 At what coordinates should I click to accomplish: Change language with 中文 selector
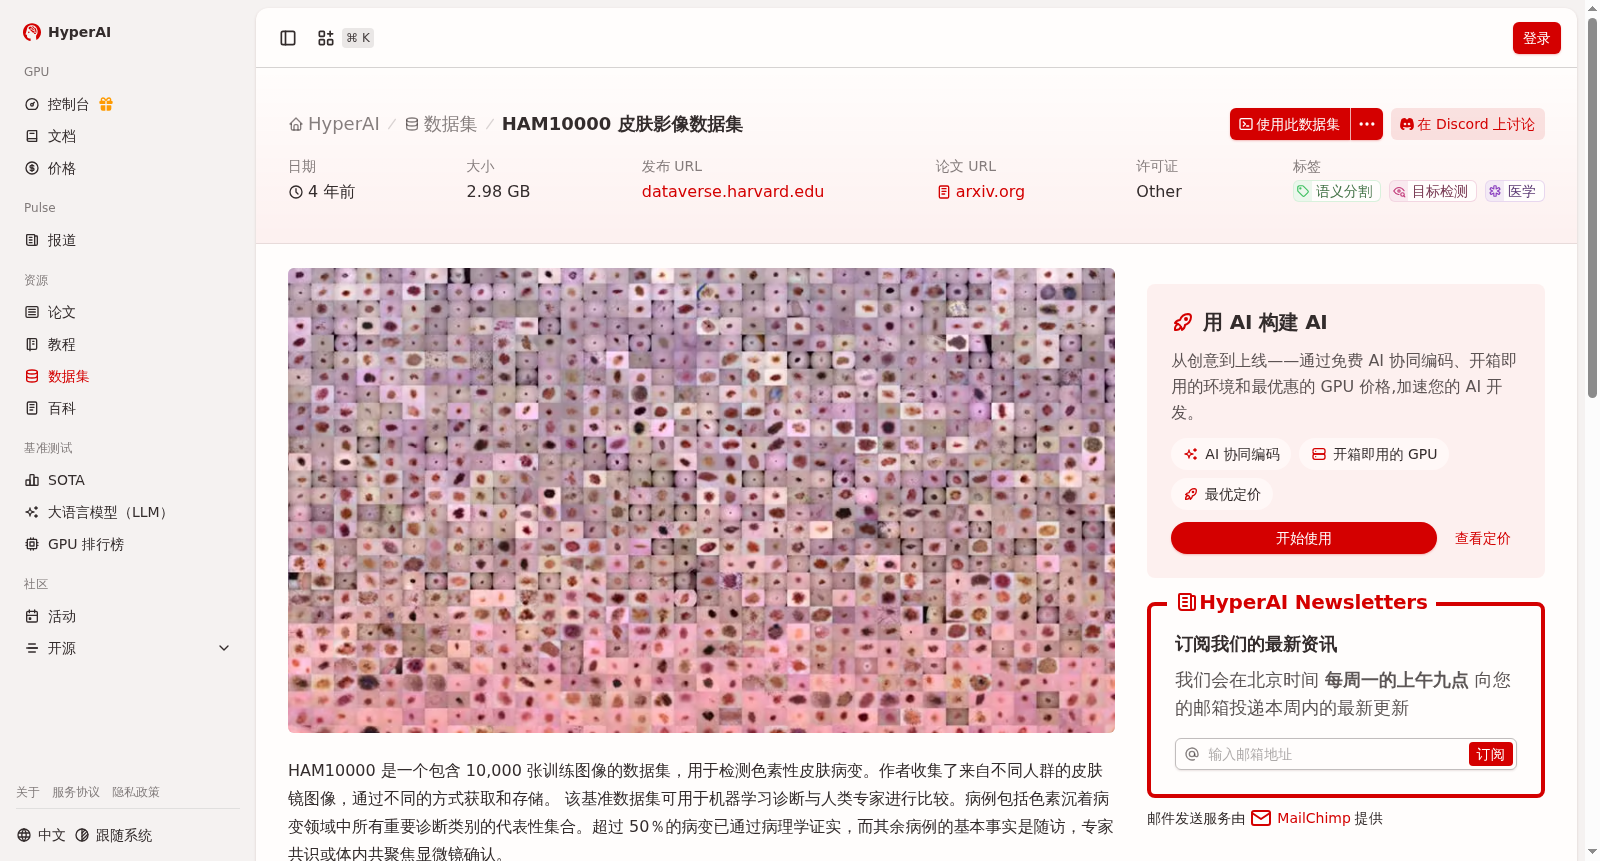pos(41,835)
